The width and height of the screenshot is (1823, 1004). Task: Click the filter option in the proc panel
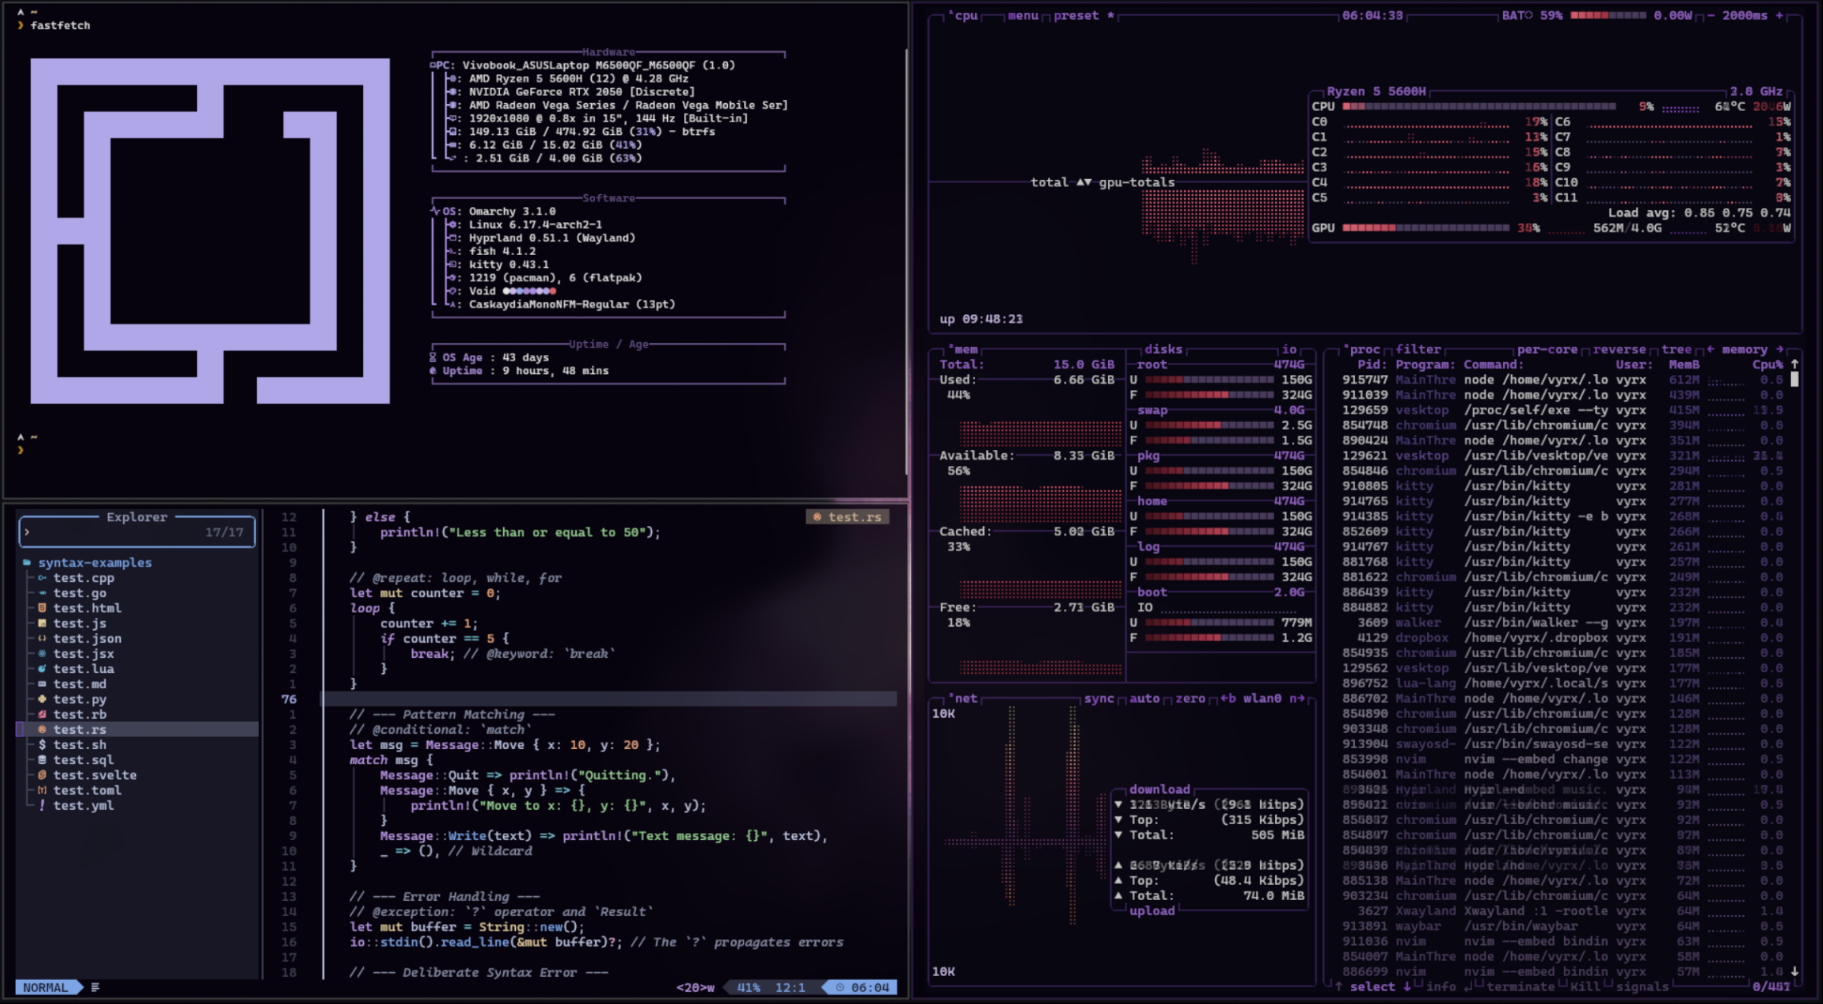click(1418, 350)
